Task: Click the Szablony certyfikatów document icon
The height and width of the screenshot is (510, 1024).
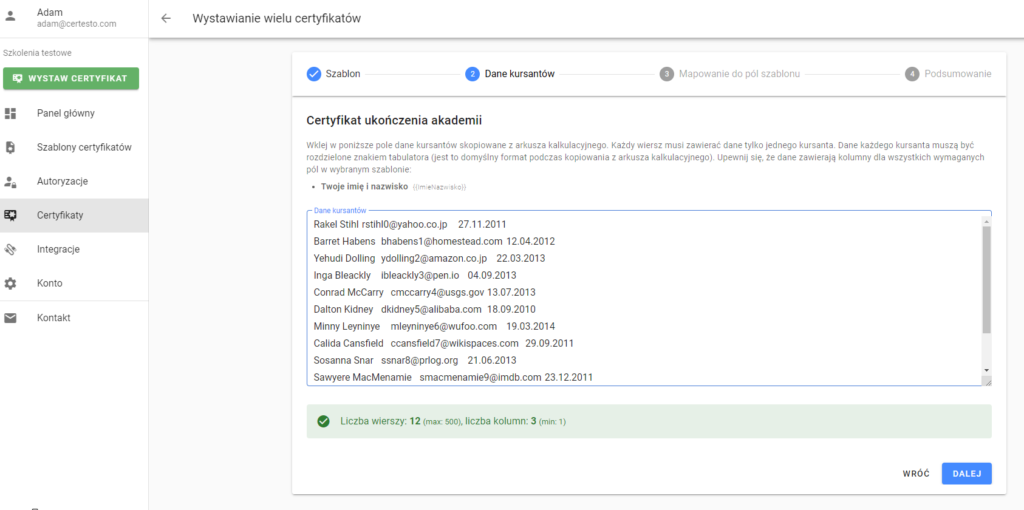Action: coord(10,148)
